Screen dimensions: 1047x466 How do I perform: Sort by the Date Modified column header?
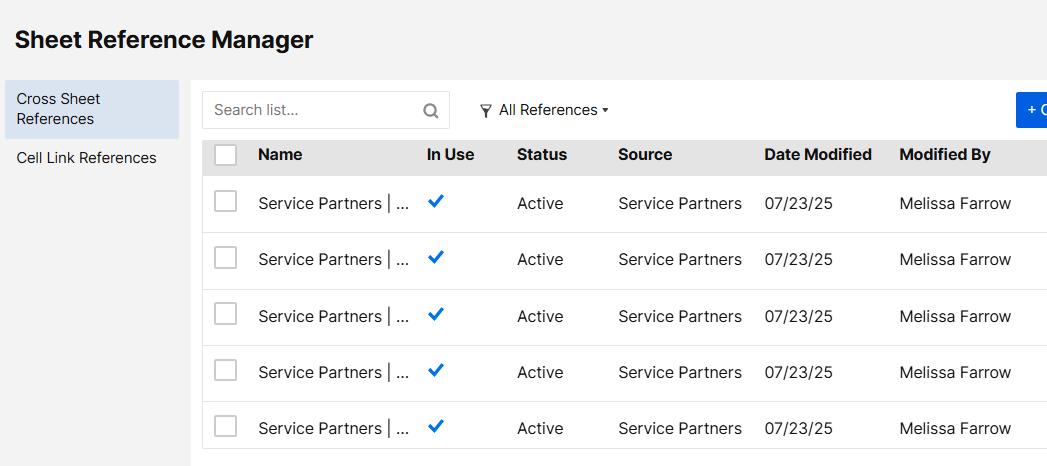click(x=818, y=155)
